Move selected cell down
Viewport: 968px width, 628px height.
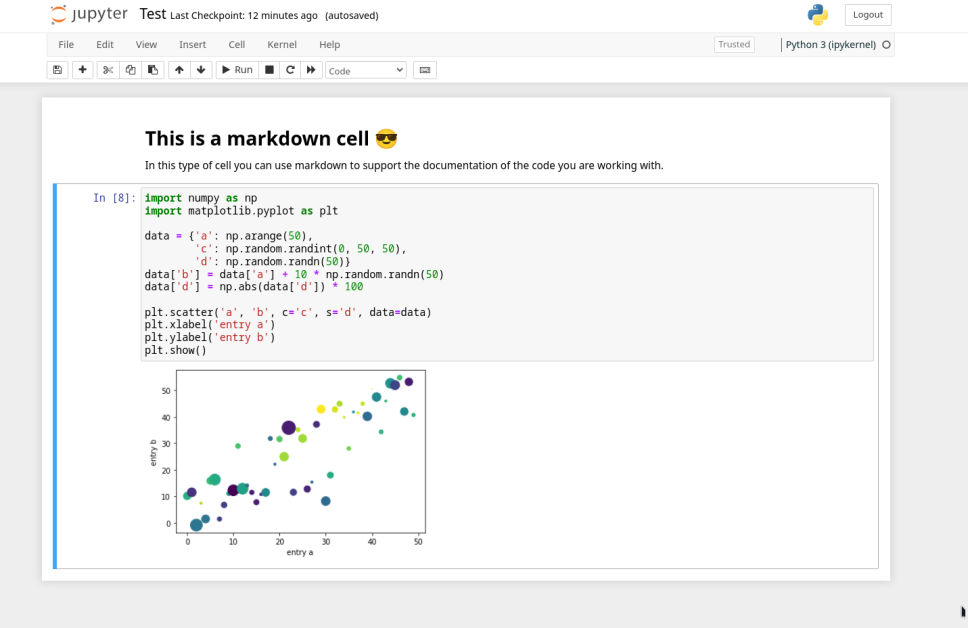pyautogui.click(x=201, y=70)
